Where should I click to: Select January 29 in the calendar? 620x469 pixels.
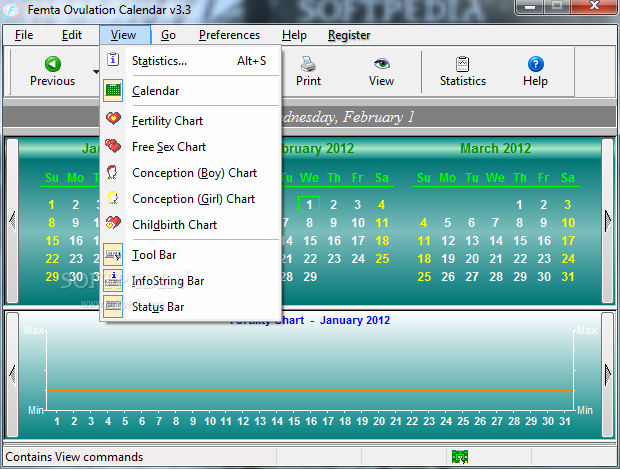52,276
